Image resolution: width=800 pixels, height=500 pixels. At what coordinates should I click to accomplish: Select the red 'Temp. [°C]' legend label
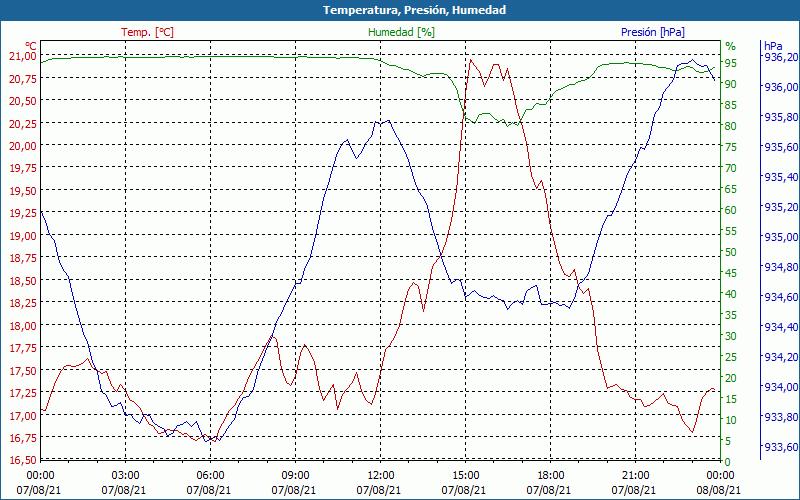point(147,32)
